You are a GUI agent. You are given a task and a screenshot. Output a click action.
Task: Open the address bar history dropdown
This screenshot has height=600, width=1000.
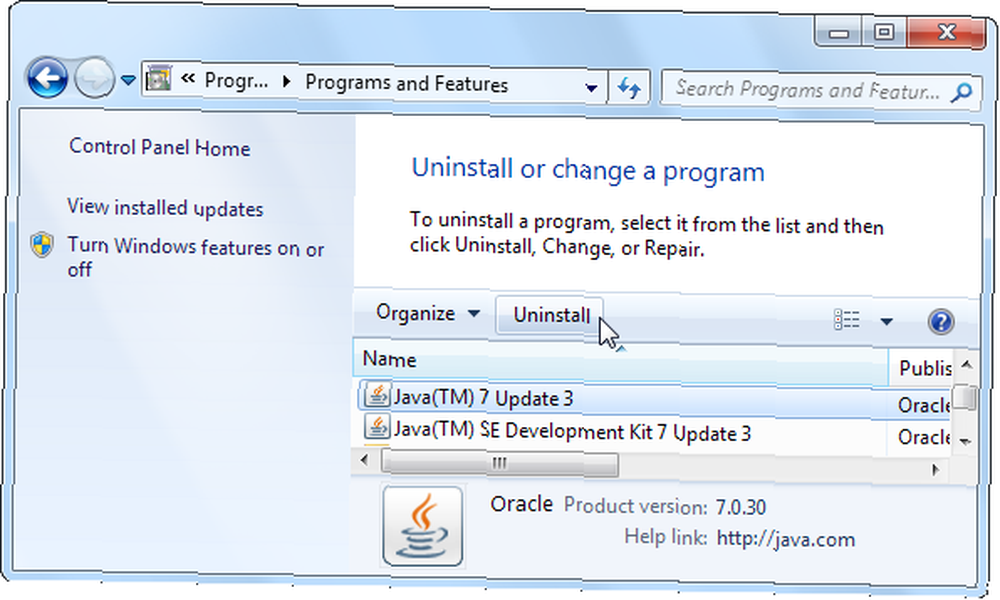591,88
